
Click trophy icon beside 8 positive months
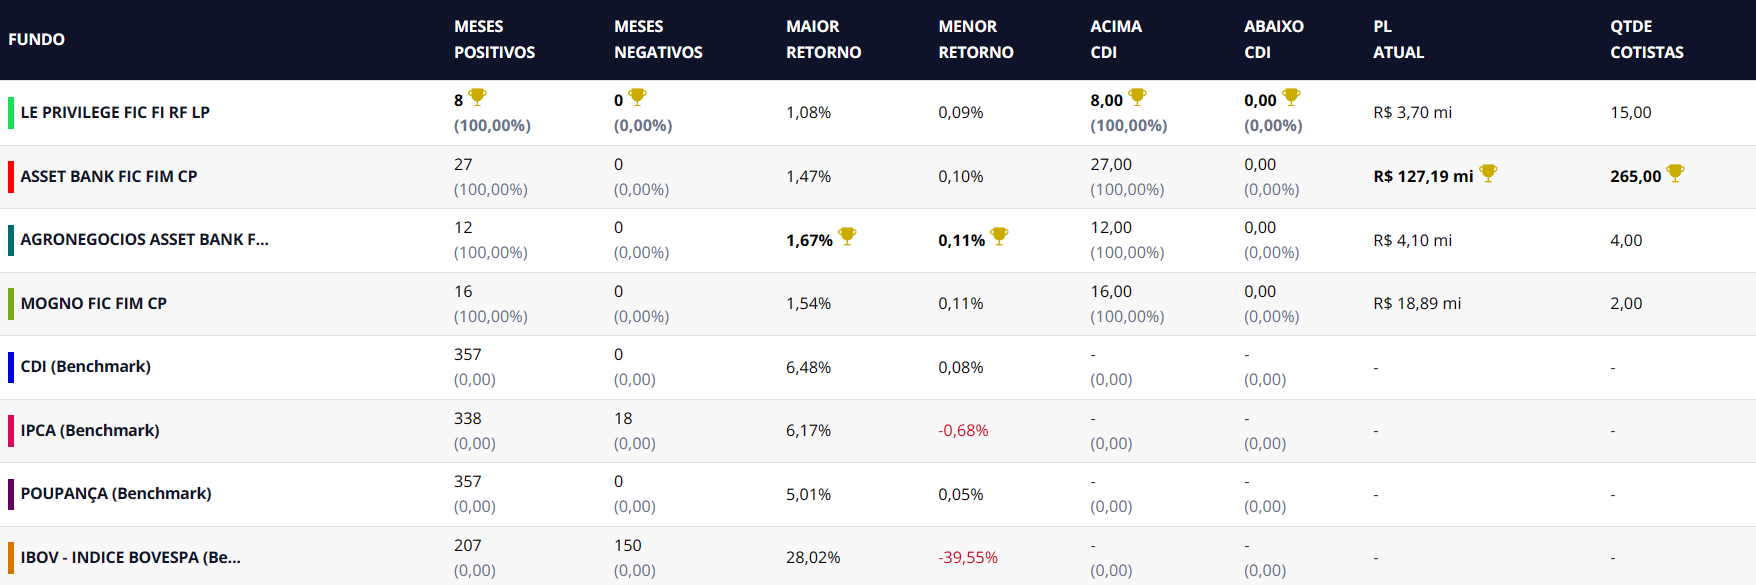pyautogui.click(x=477, y=97)
